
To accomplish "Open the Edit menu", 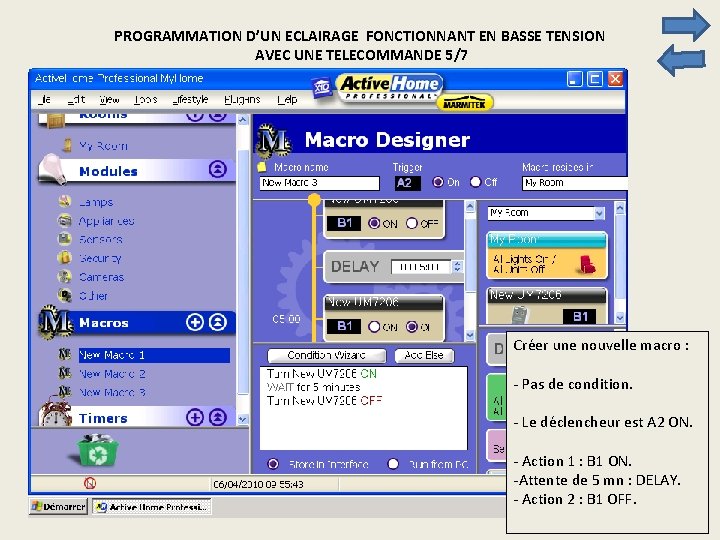I will click(x=76, y=99).
